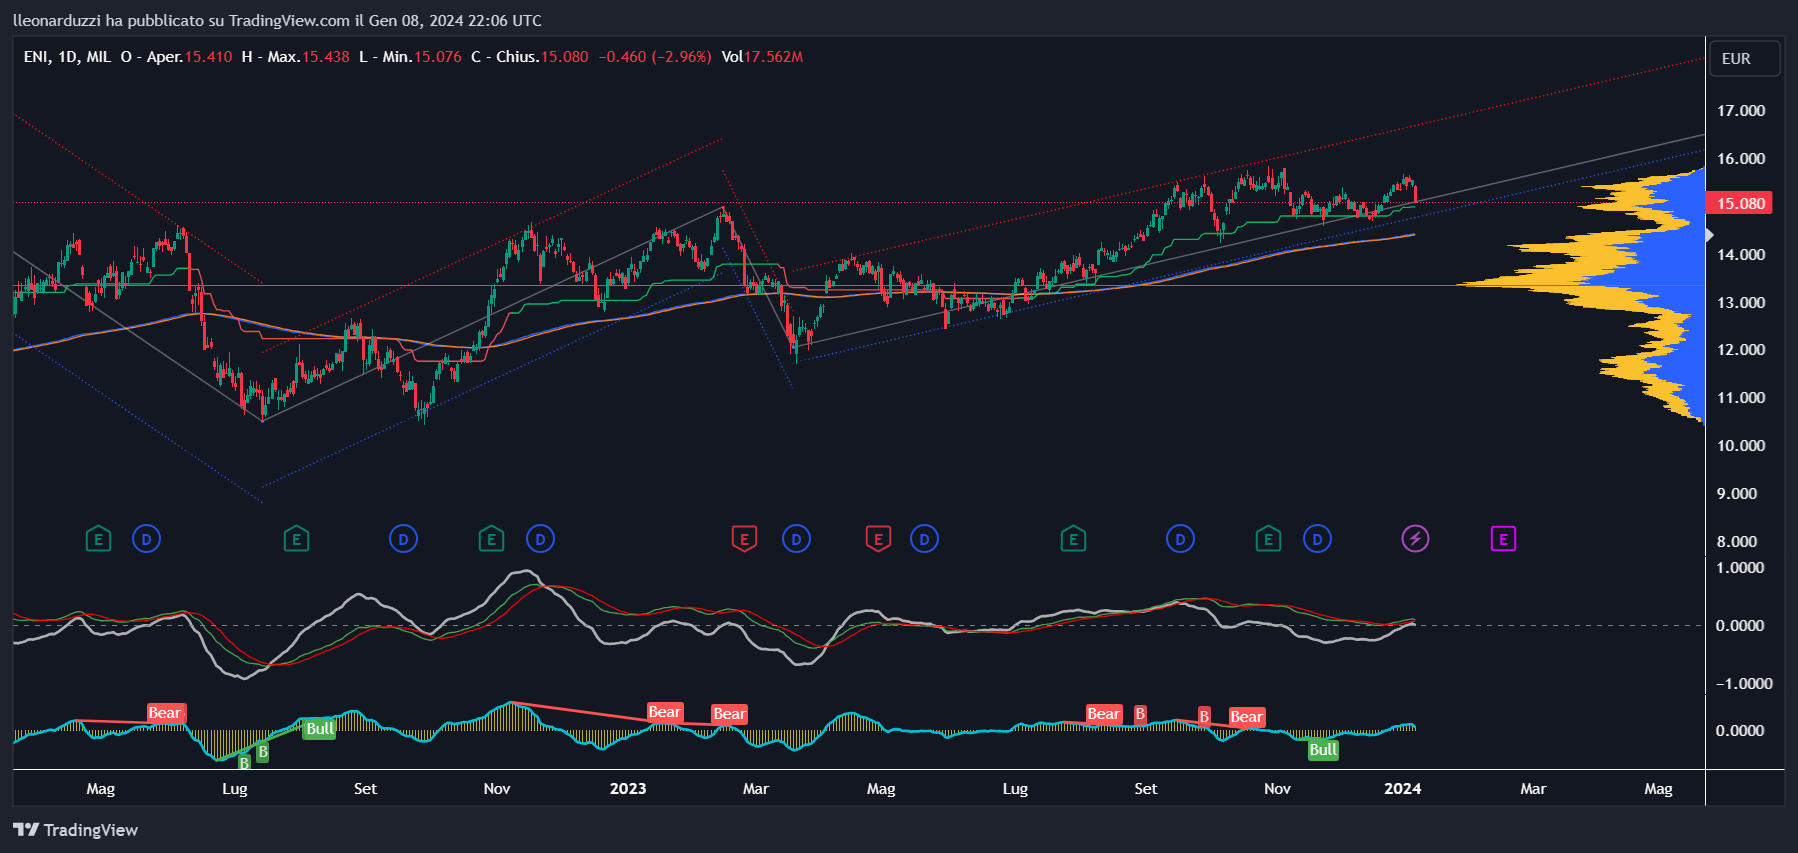Screen dimensions: 1798x853
Task: Open the green earnings E marker around late July 2022
Action: [296, 540]
